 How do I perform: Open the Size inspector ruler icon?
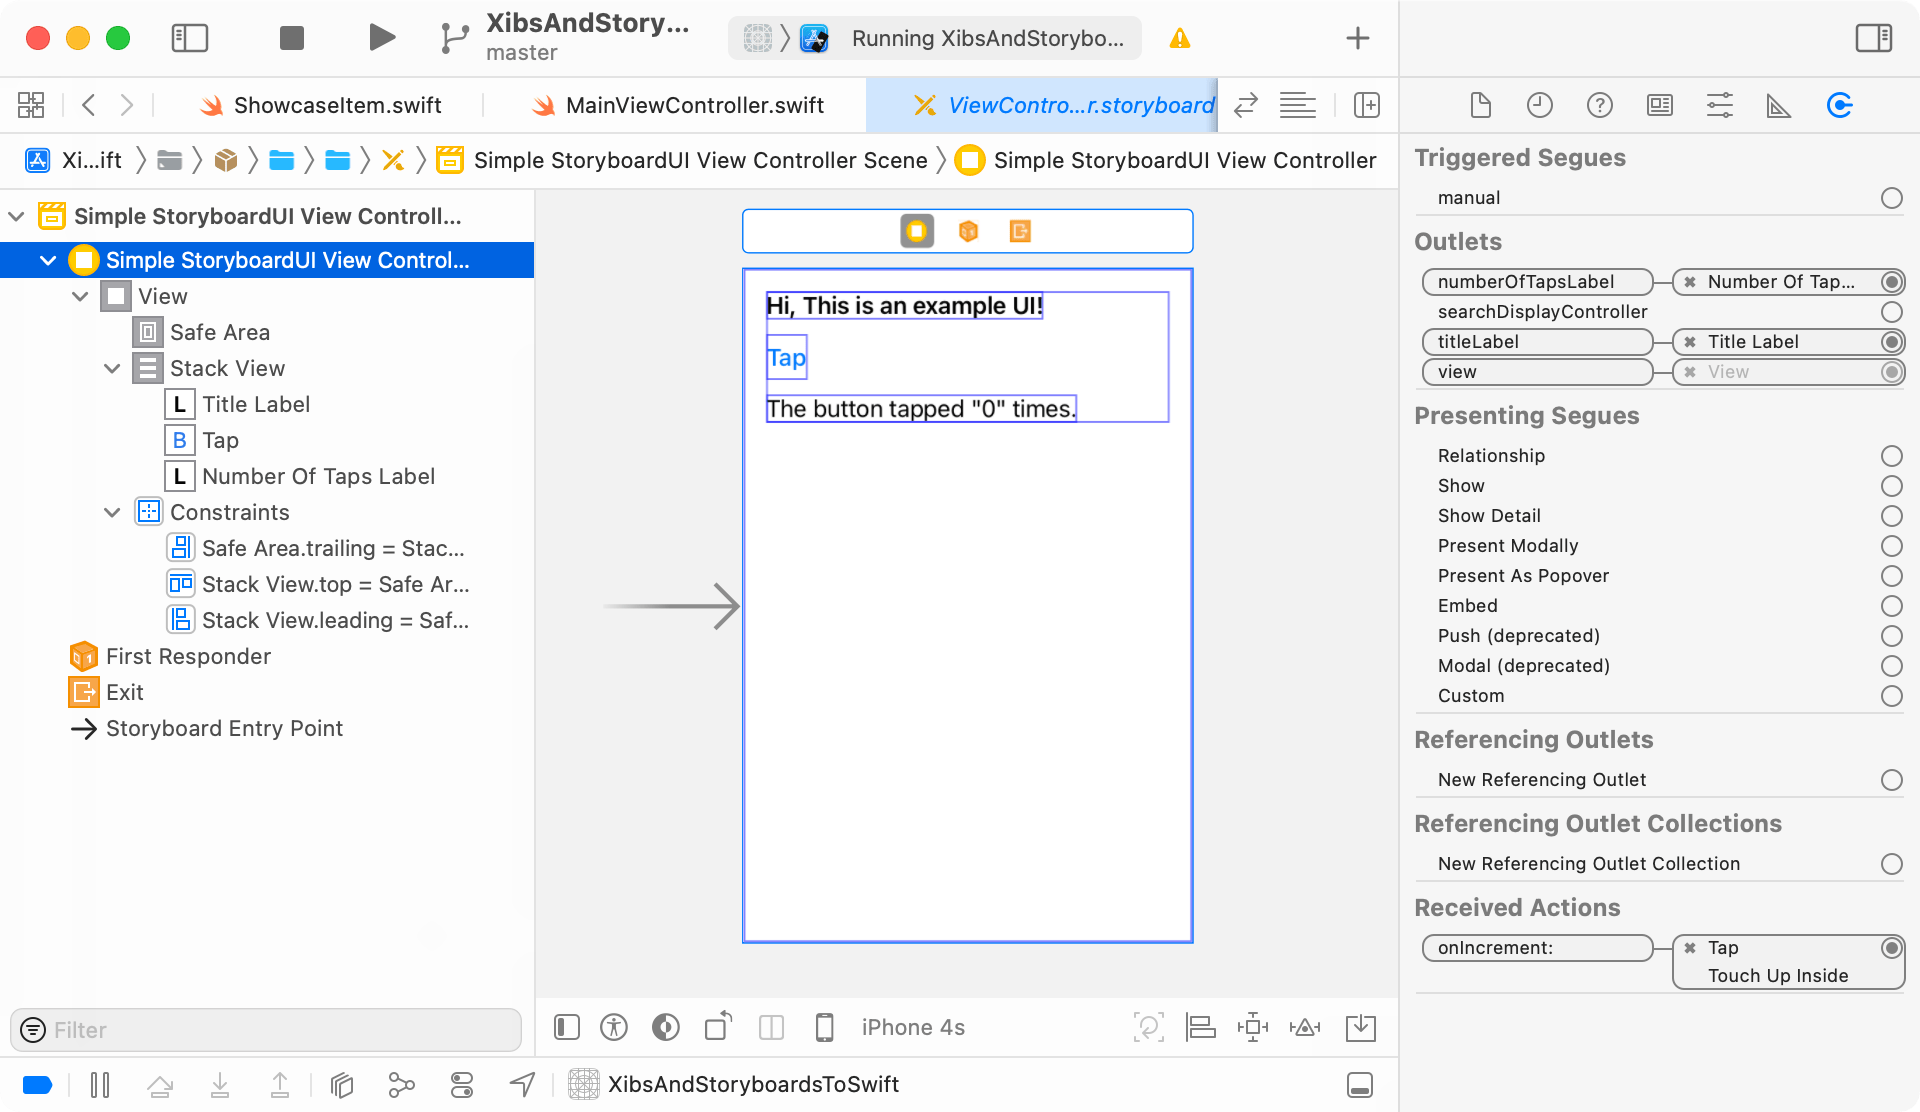coord(1778,105)
